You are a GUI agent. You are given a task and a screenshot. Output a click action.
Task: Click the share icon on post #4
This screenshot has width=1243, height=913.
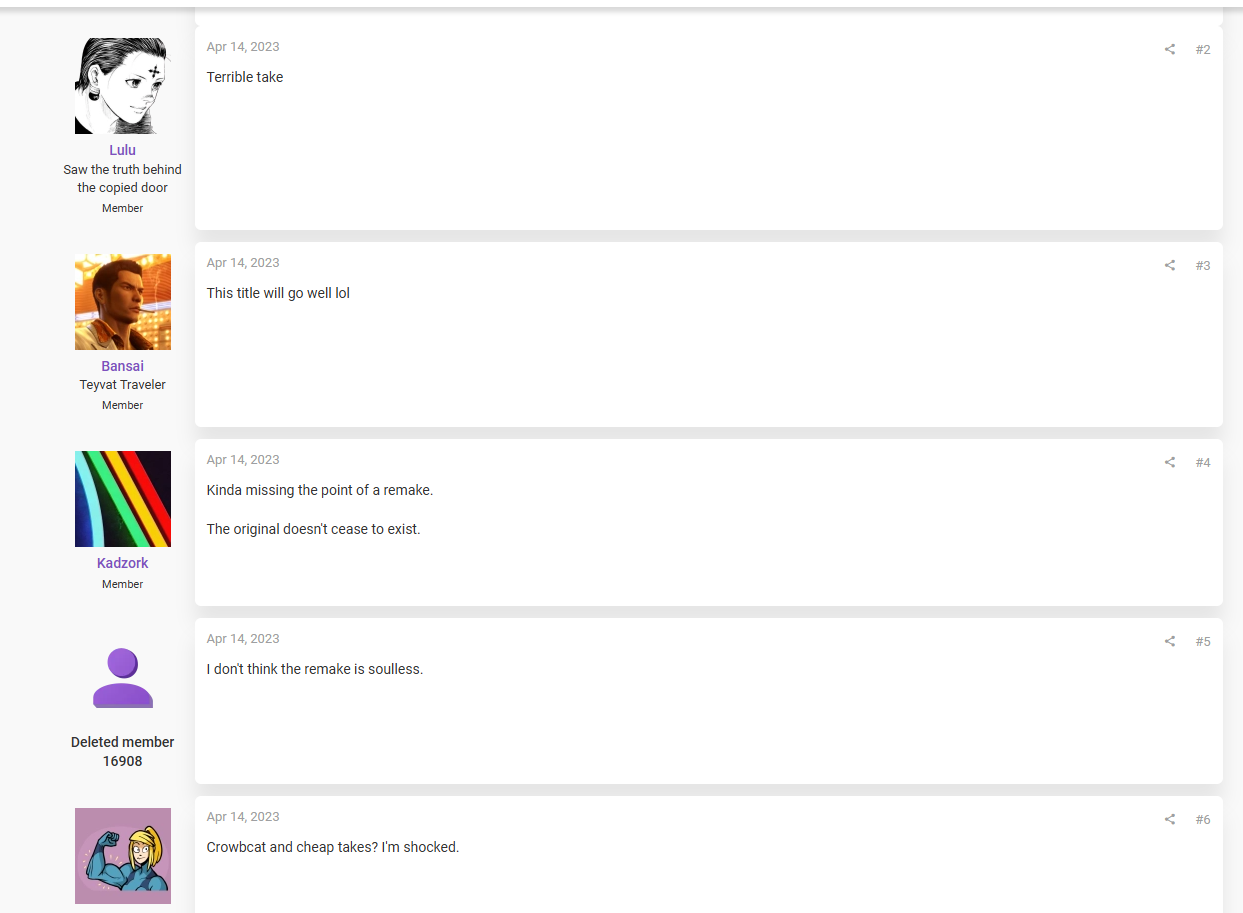(1169, 462)
